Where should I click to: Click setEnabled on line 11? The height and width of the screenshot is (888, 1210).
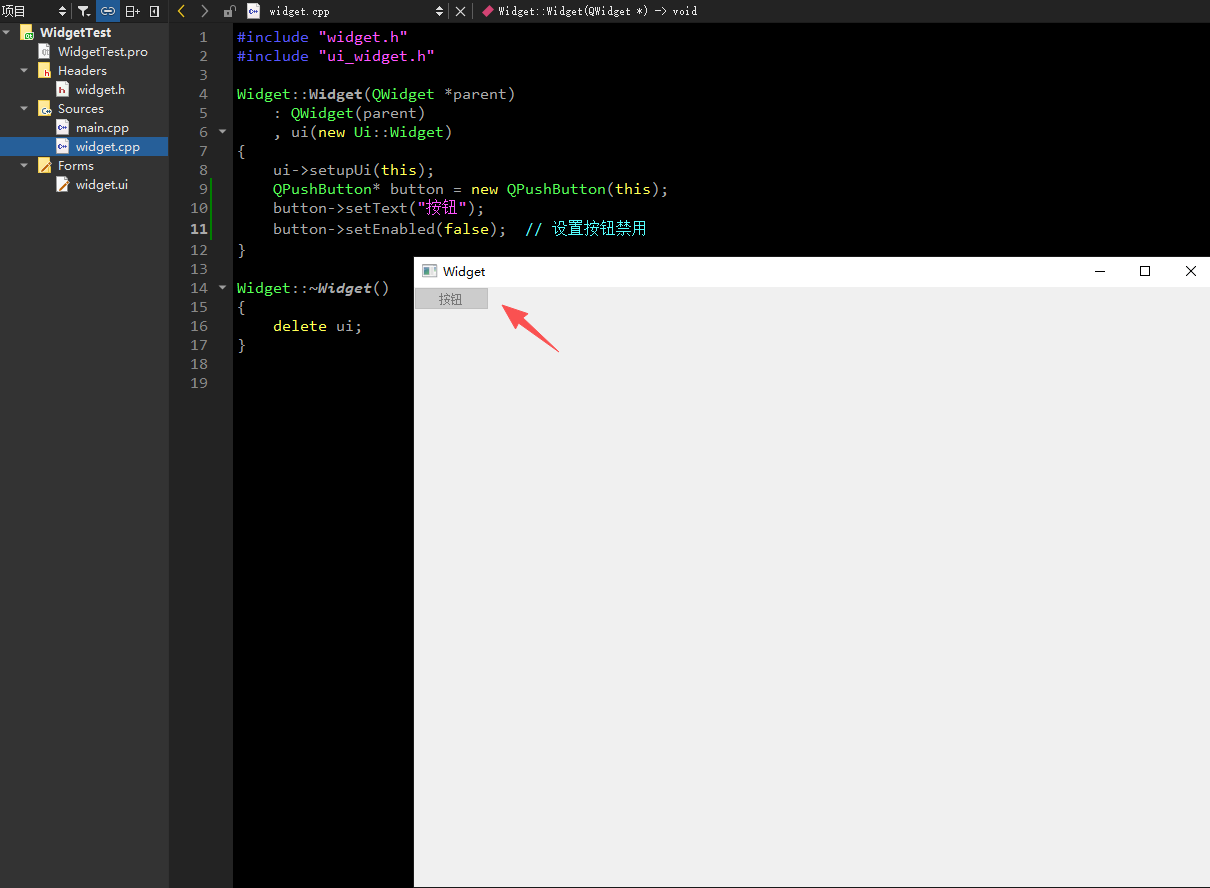[390, 229]
